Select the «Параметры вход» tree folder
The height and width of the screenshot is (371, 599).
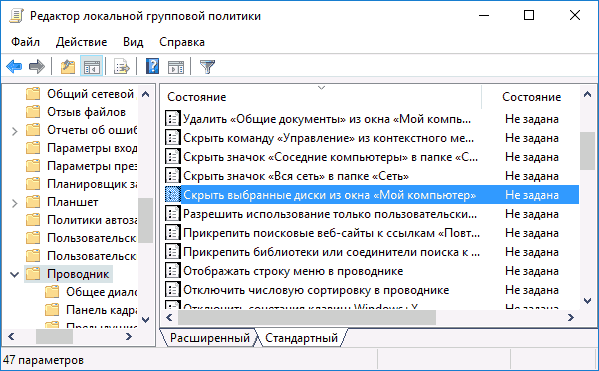click(x=92, y=148)
